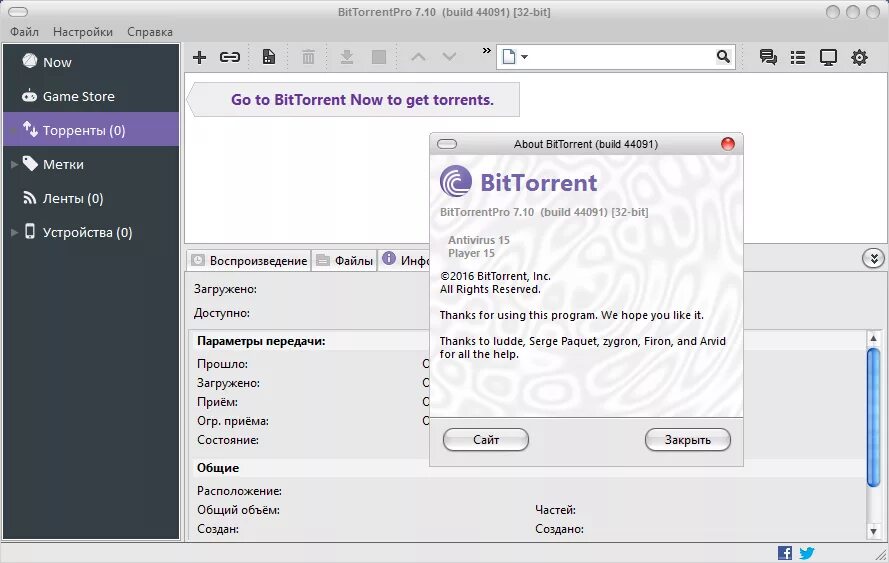Open Facebook icon in status bar

click(785, 553)
